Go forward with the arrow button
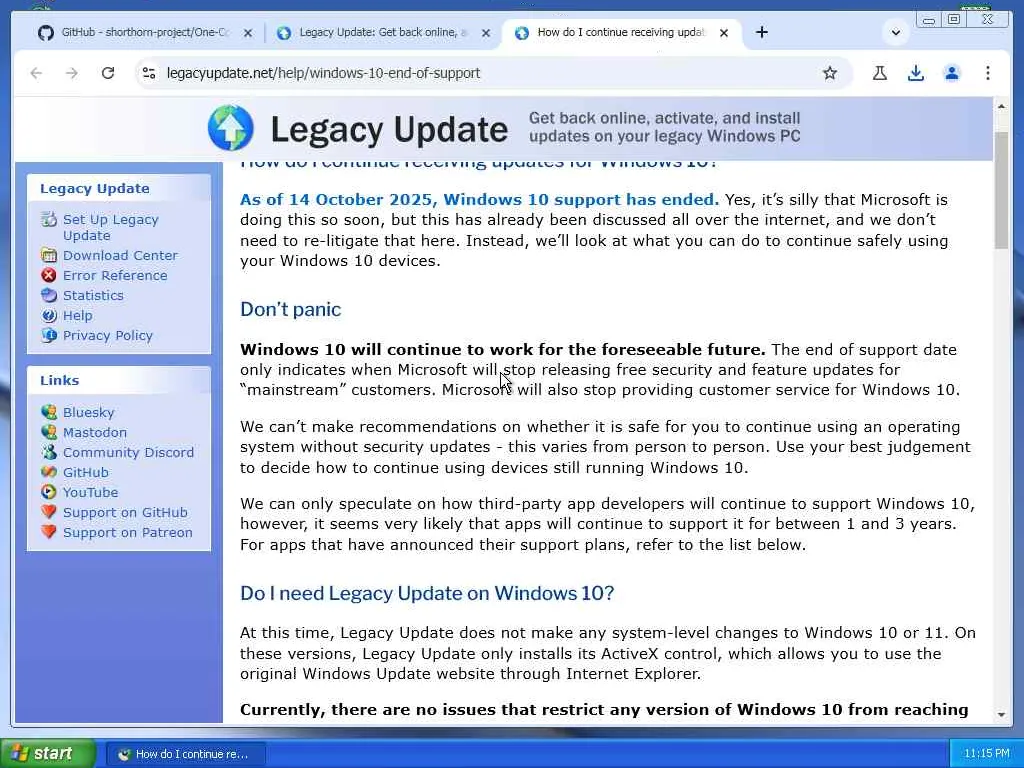This screenshot has height=768, width=1024. pyautogui.click(x=72, y=73)
